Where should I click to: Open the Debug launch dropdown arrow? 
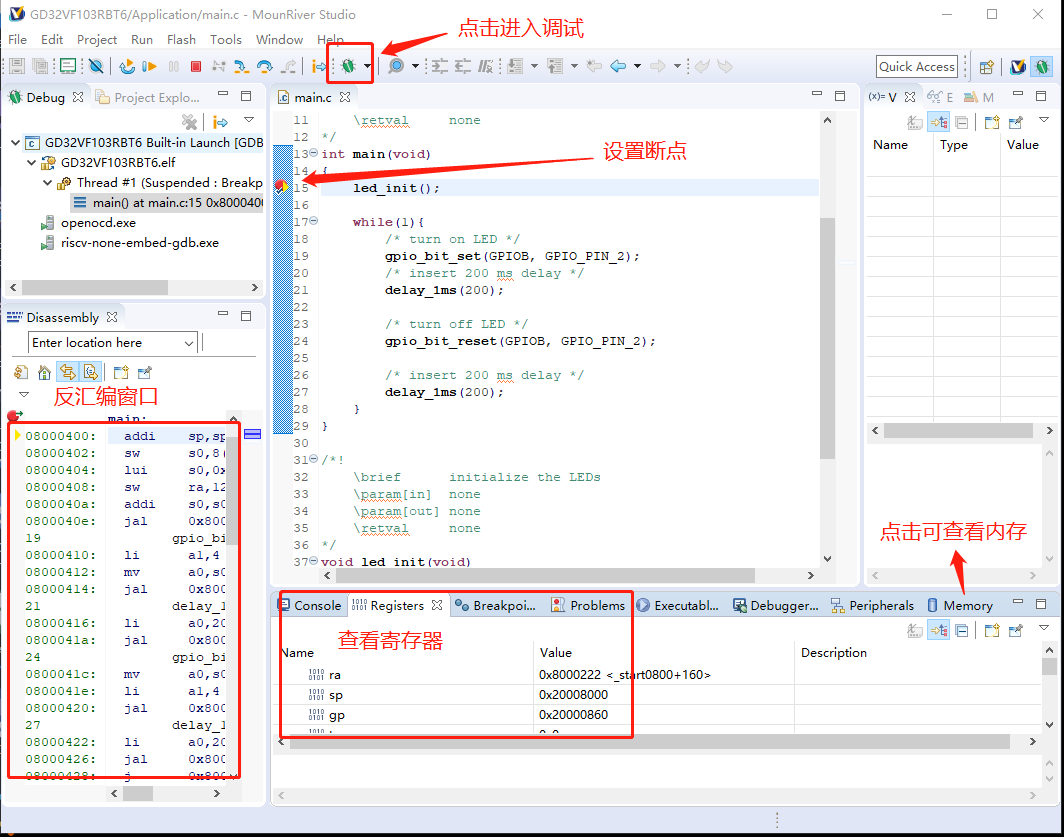coord(367,66)
